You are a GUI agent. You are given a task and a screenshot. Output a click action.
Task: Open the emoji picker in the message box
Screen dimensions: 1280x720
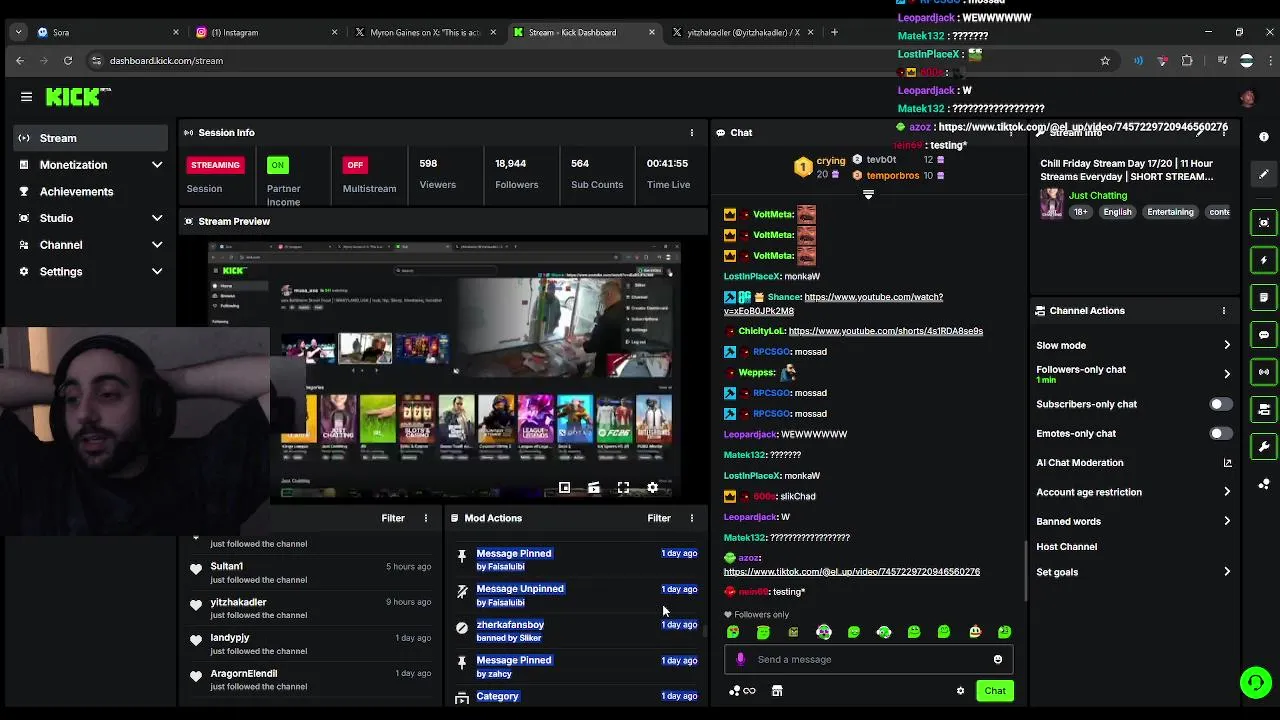(997, 659)
